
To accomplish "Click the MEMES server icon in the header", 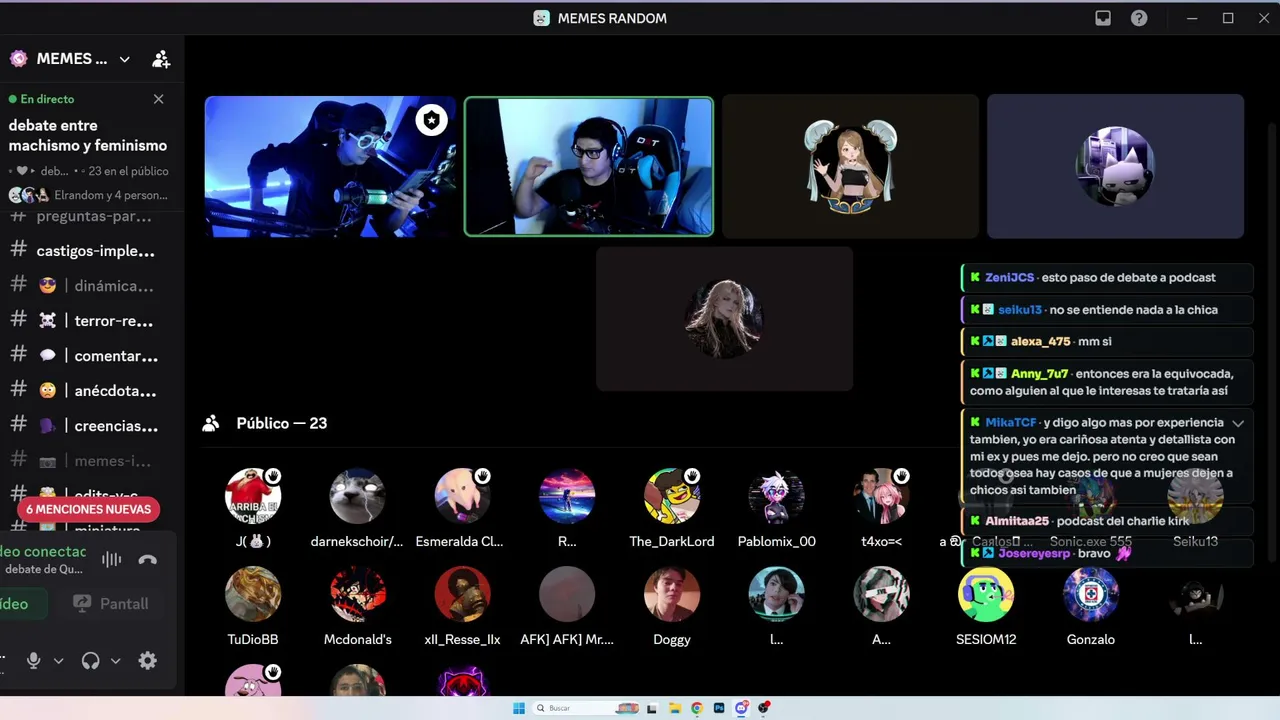I will [x=19, y=59].
